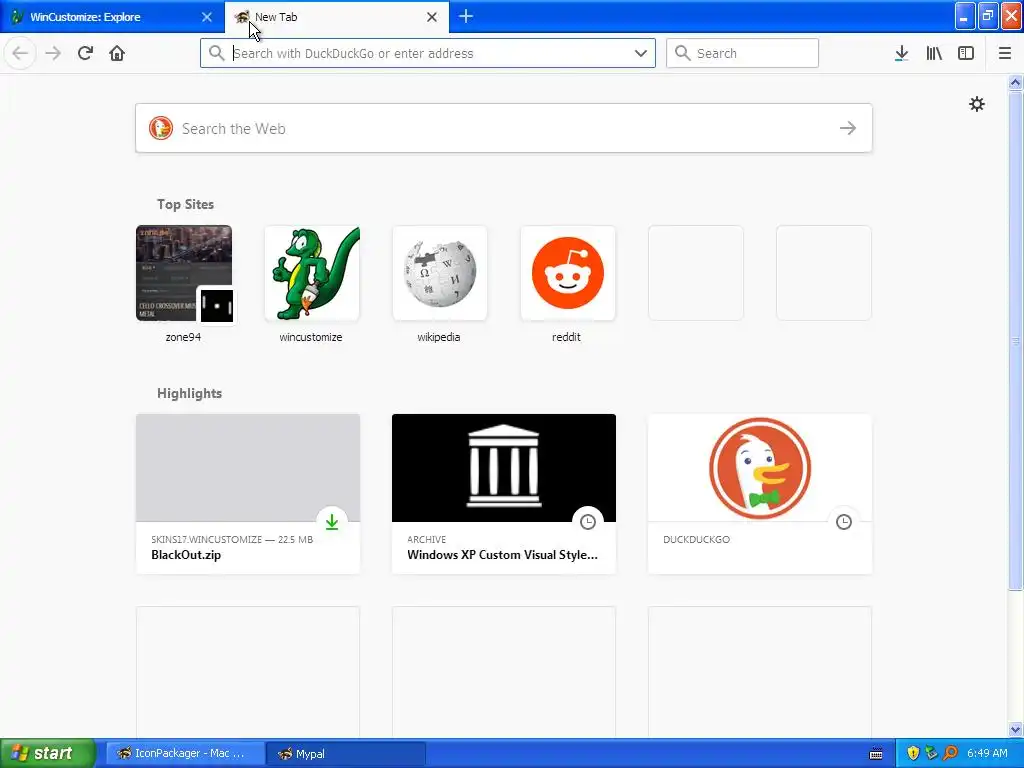Open the Windows Start menu
The height and width of the screenshot is (768, 1024).
(48, 753)
